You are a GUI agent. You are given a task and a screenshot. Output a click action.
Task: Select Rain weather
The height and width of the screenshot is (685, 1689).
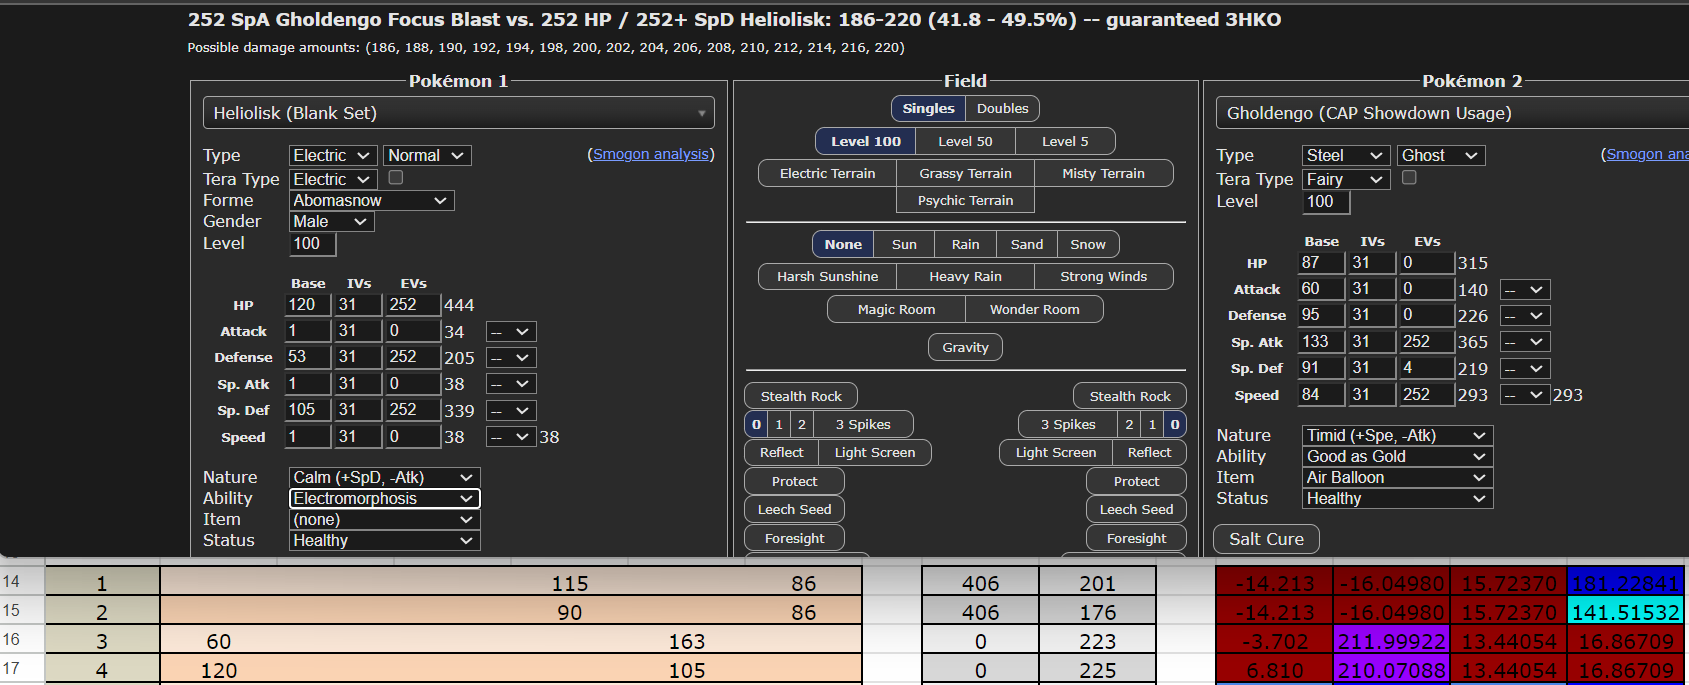(965, 244)
